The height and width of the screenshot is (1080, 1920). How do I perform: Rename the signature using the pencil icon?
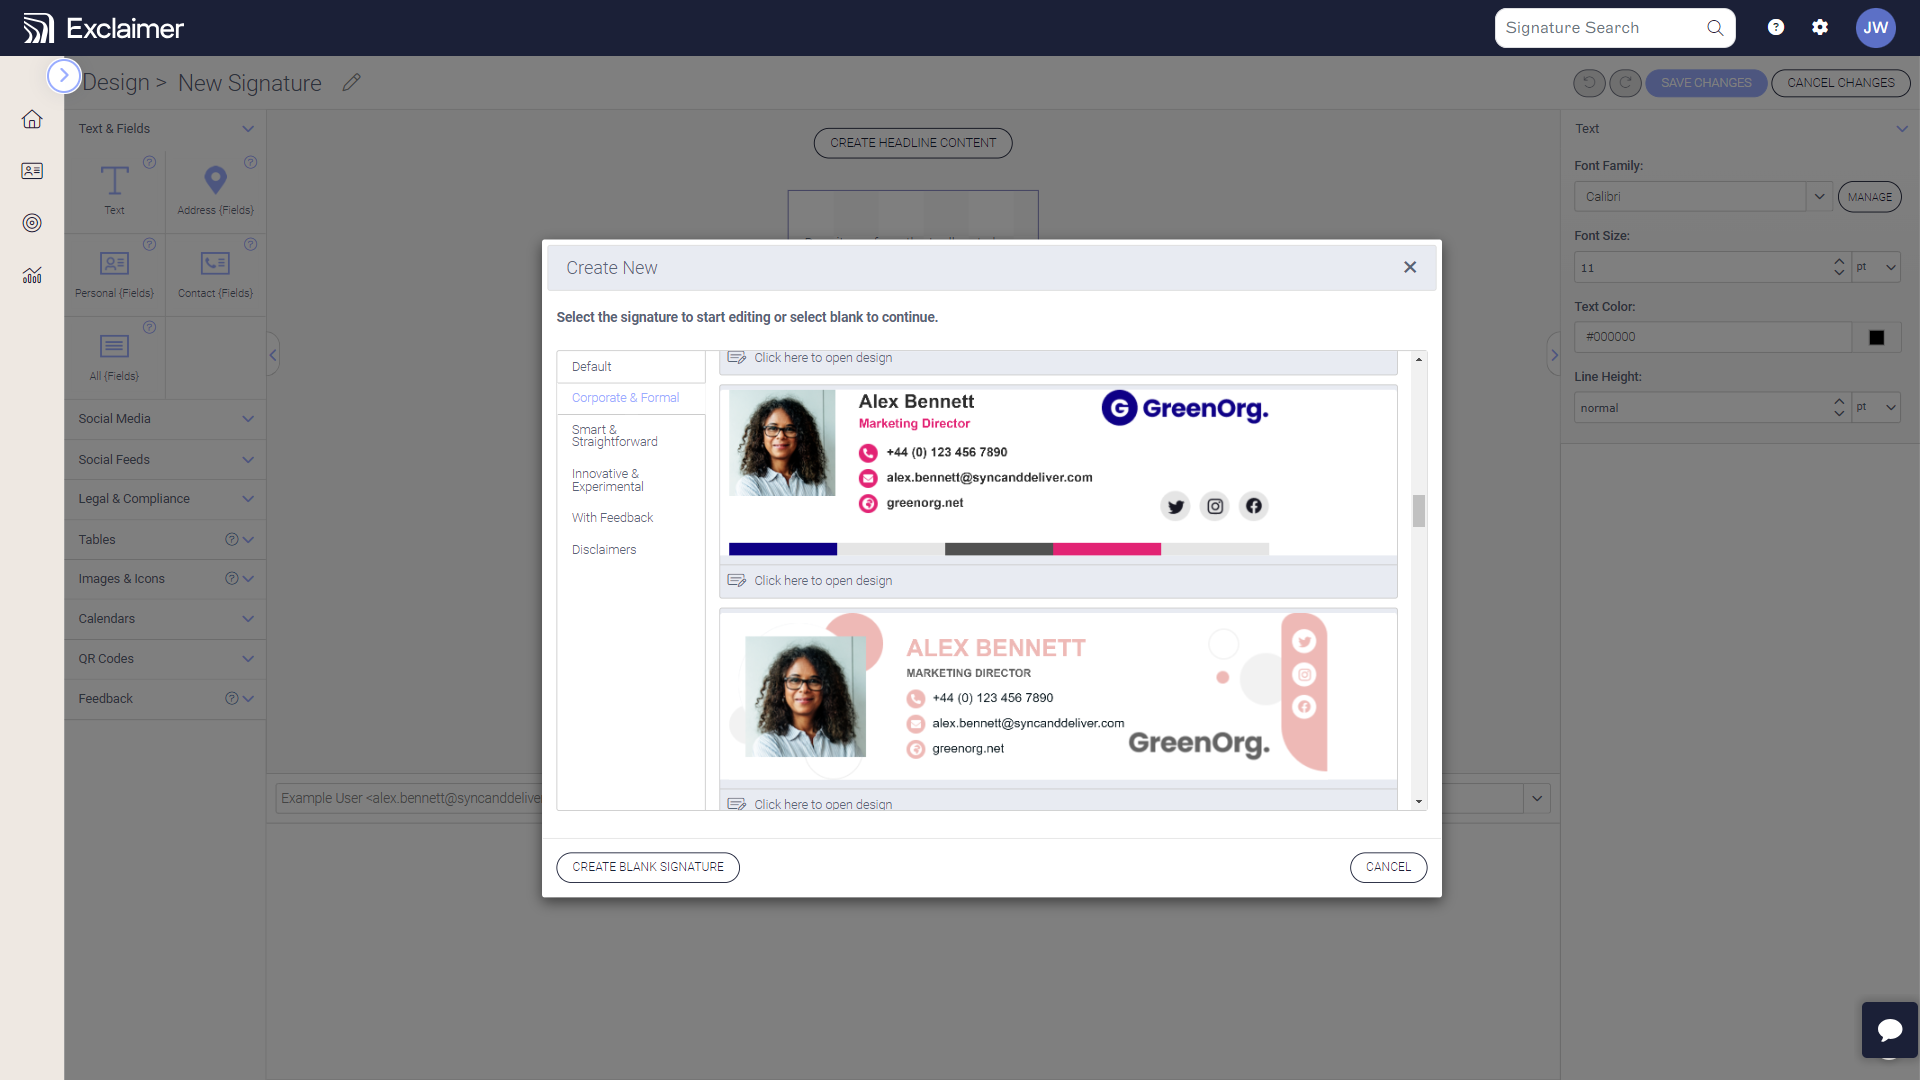coord(352,82)
